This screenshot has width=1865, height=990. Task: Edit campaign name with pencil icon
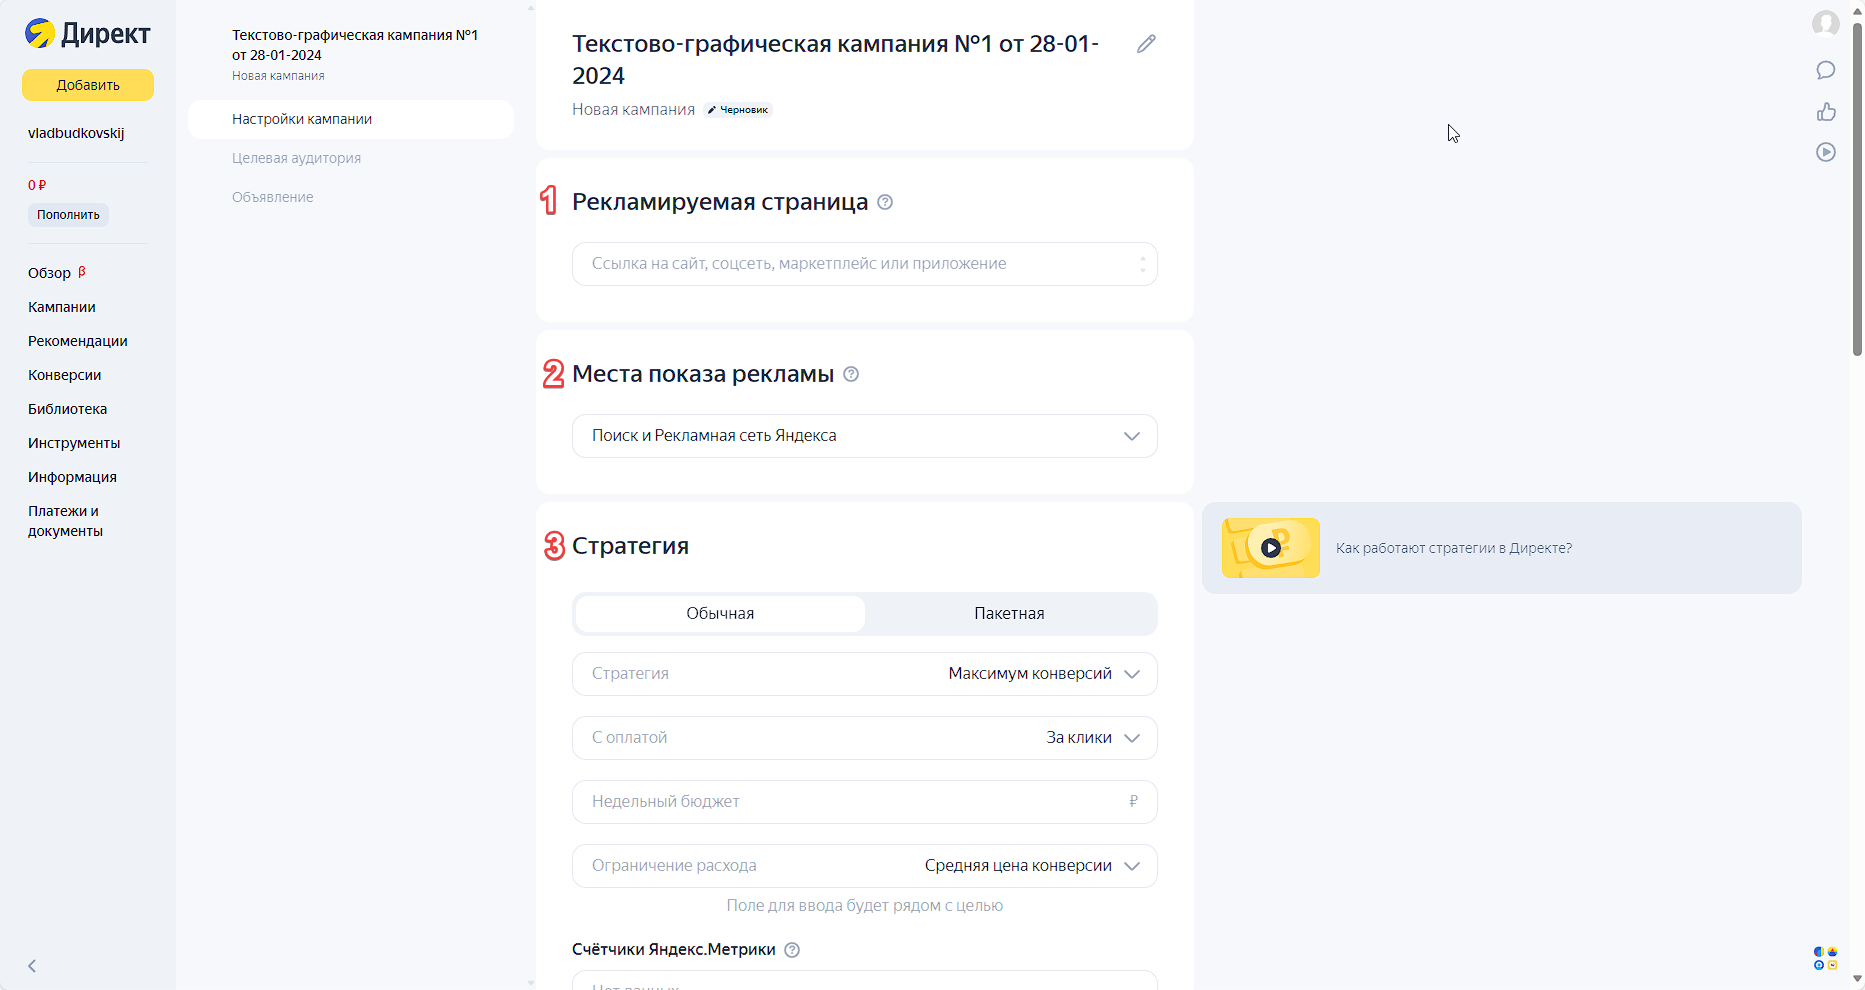[1146, 44]
